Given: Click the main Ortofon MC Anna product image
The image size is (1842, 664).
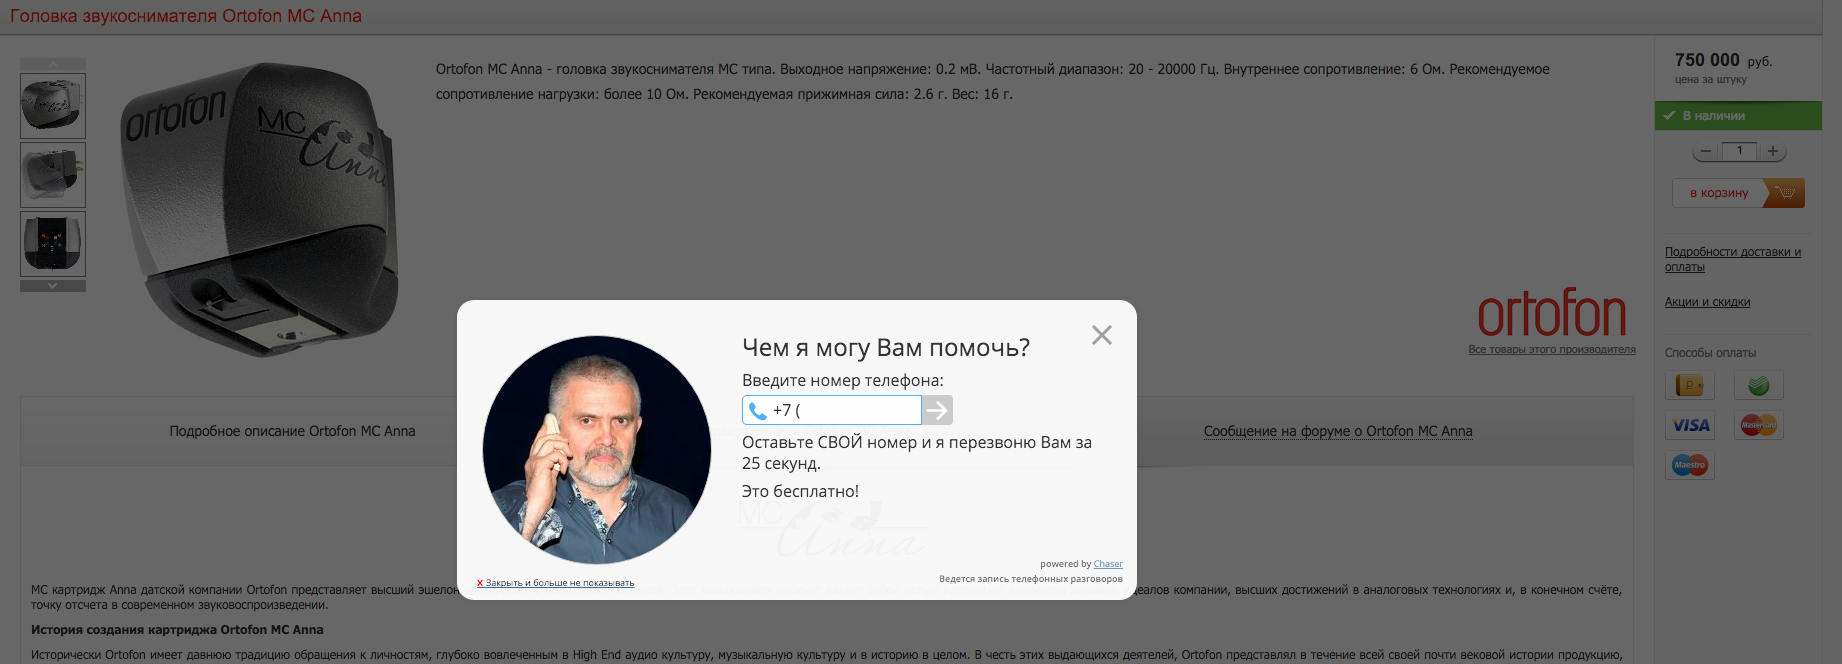Looking at the screenshot, I should tap(258, 208).
